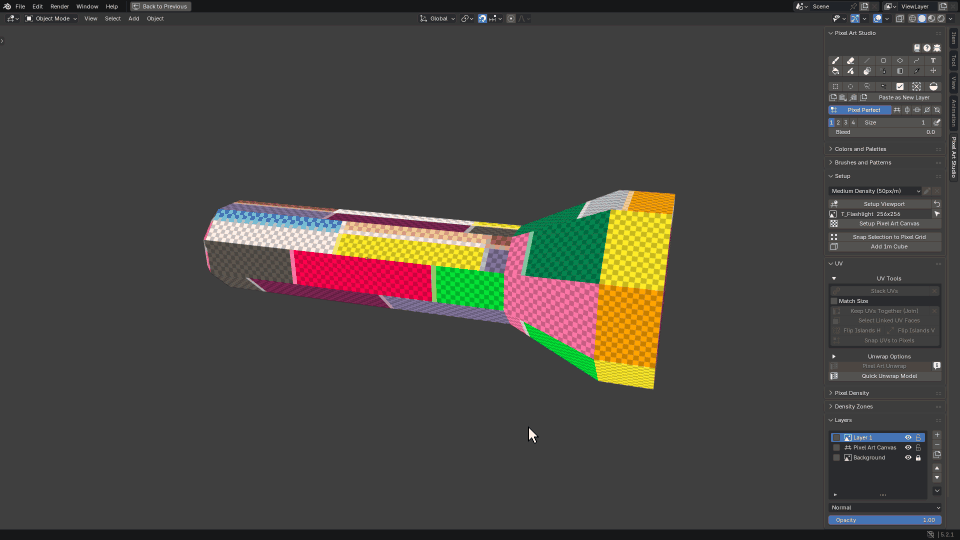Click the Blender logo icon
Viewport: 960px width, 540px height.
7,6
